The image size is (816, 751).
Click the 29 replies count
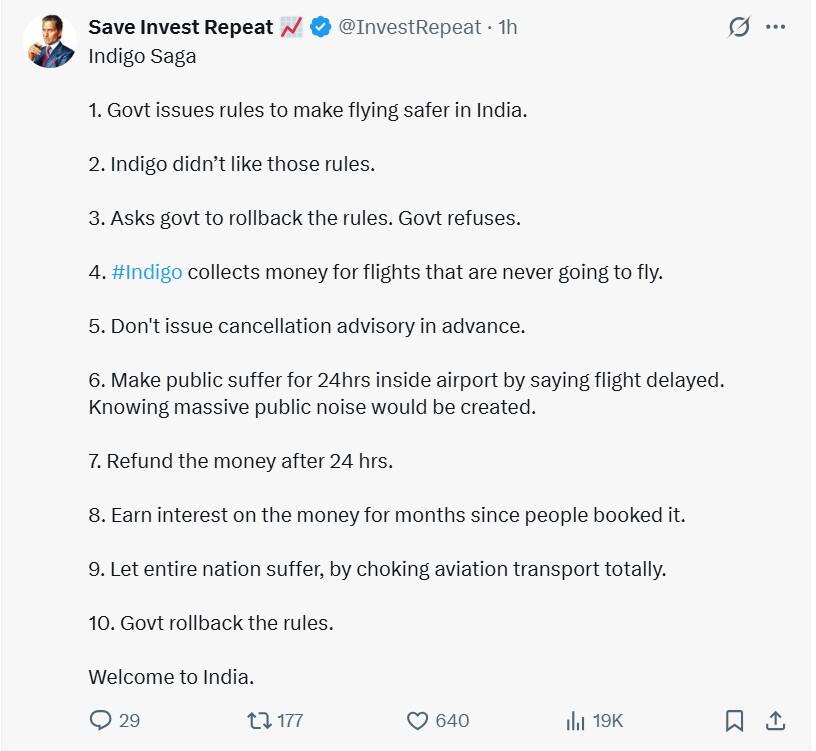click(129, 720)
